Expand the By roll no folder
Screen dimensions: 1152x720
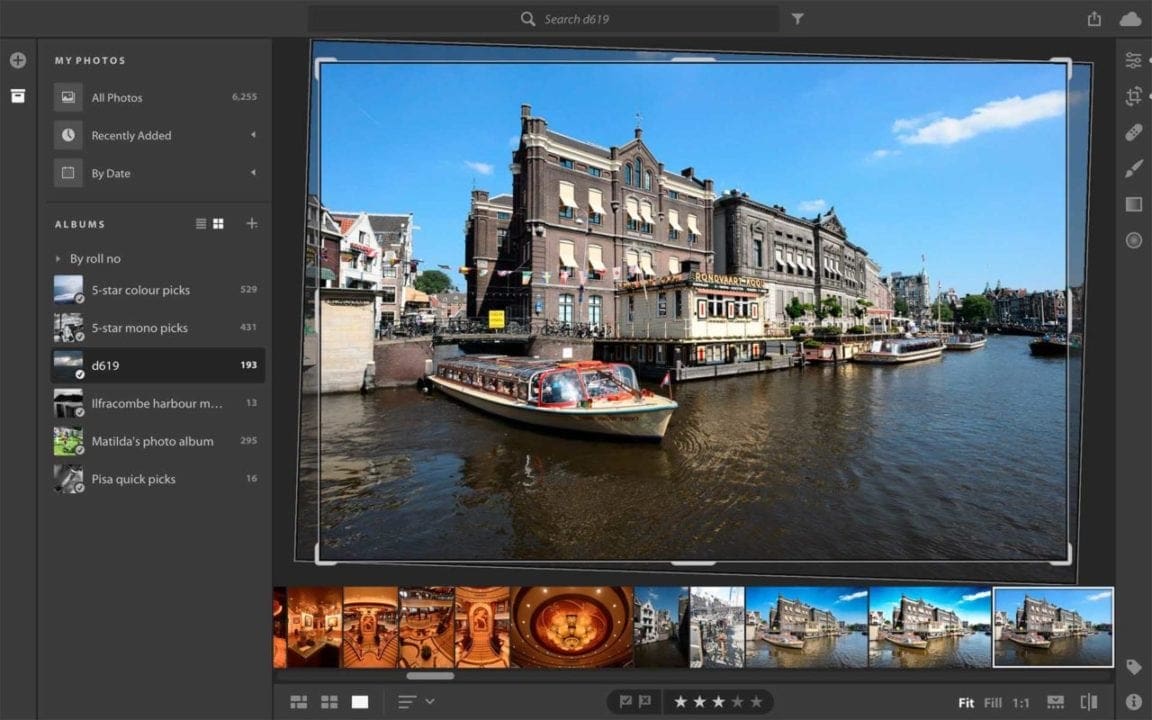click(x=58, y=259)
